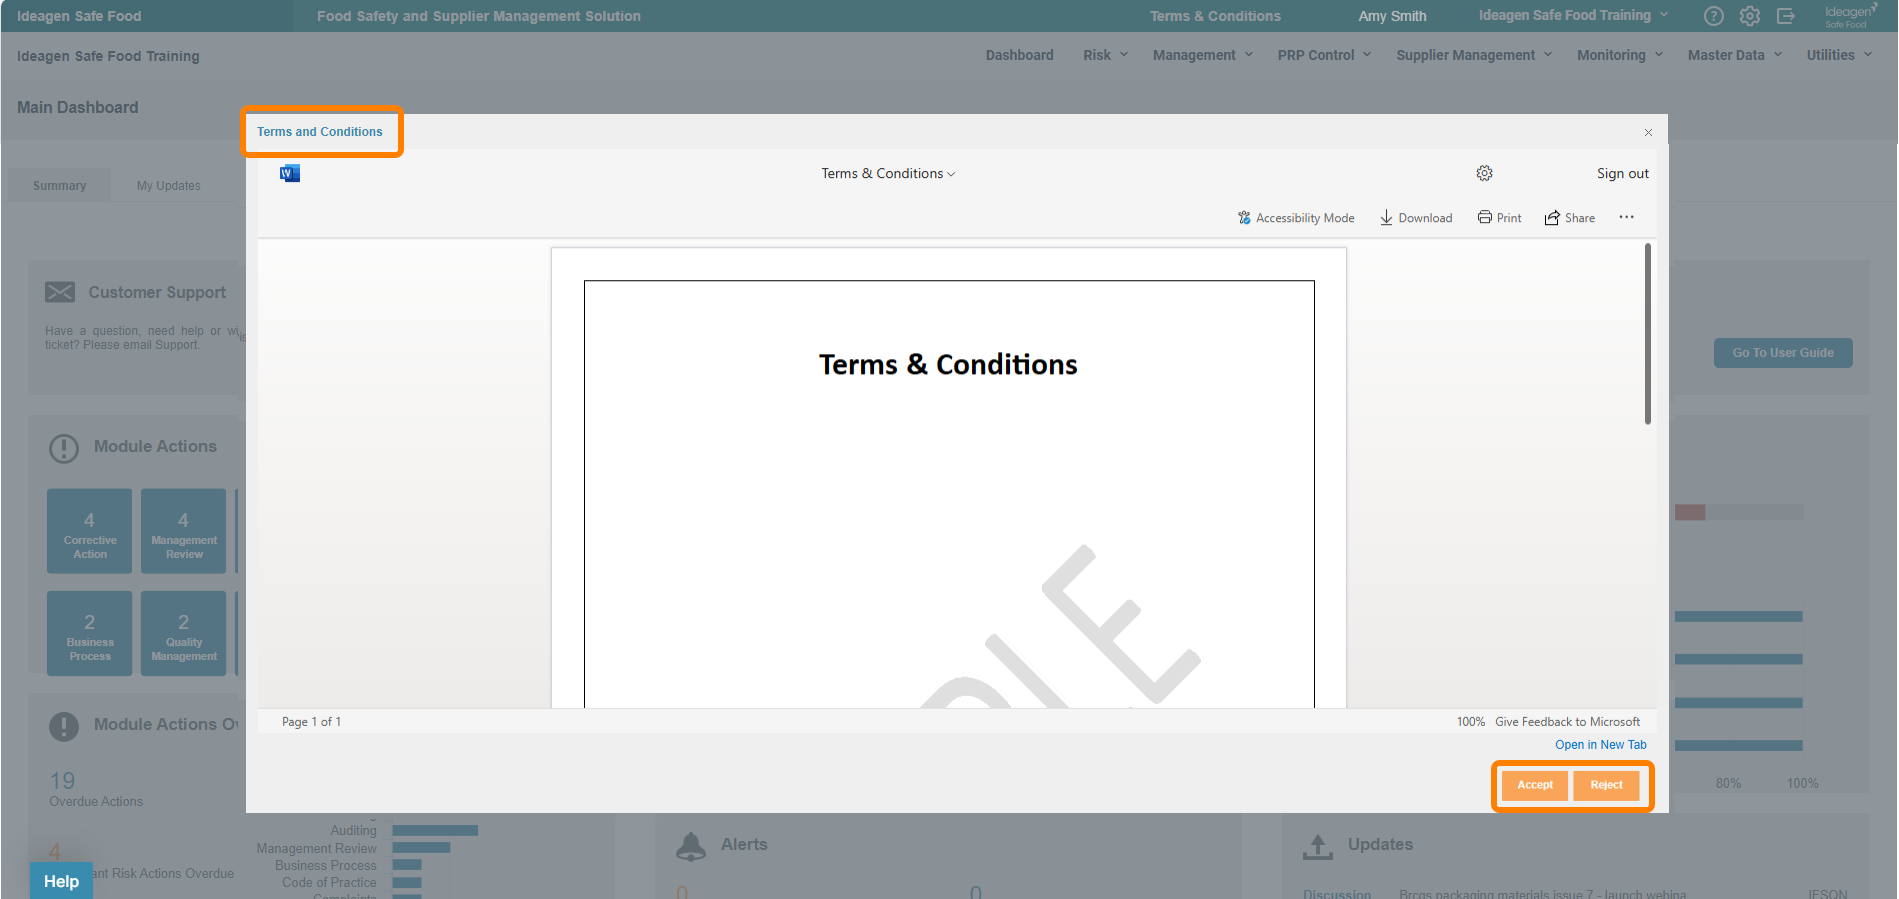The width and height of the screenshot is (1899, 899).
Task: Click the Download icon in viewer toolbar
Action: [x=1386, y=218]
